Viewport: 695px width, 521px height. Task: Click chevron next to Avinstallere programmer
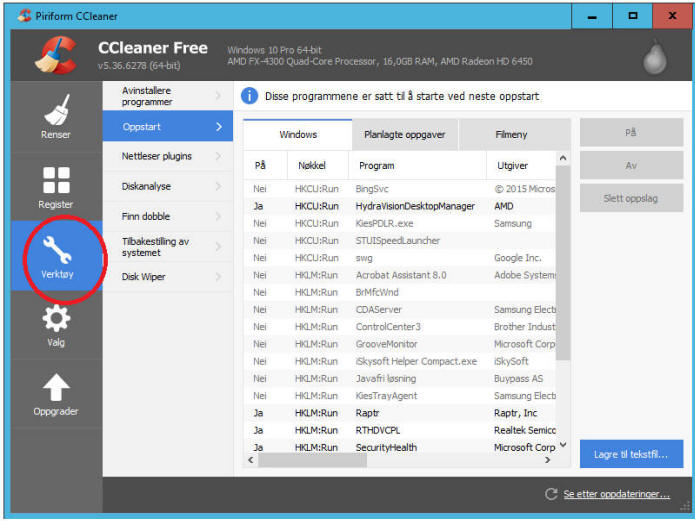(219, 95)
